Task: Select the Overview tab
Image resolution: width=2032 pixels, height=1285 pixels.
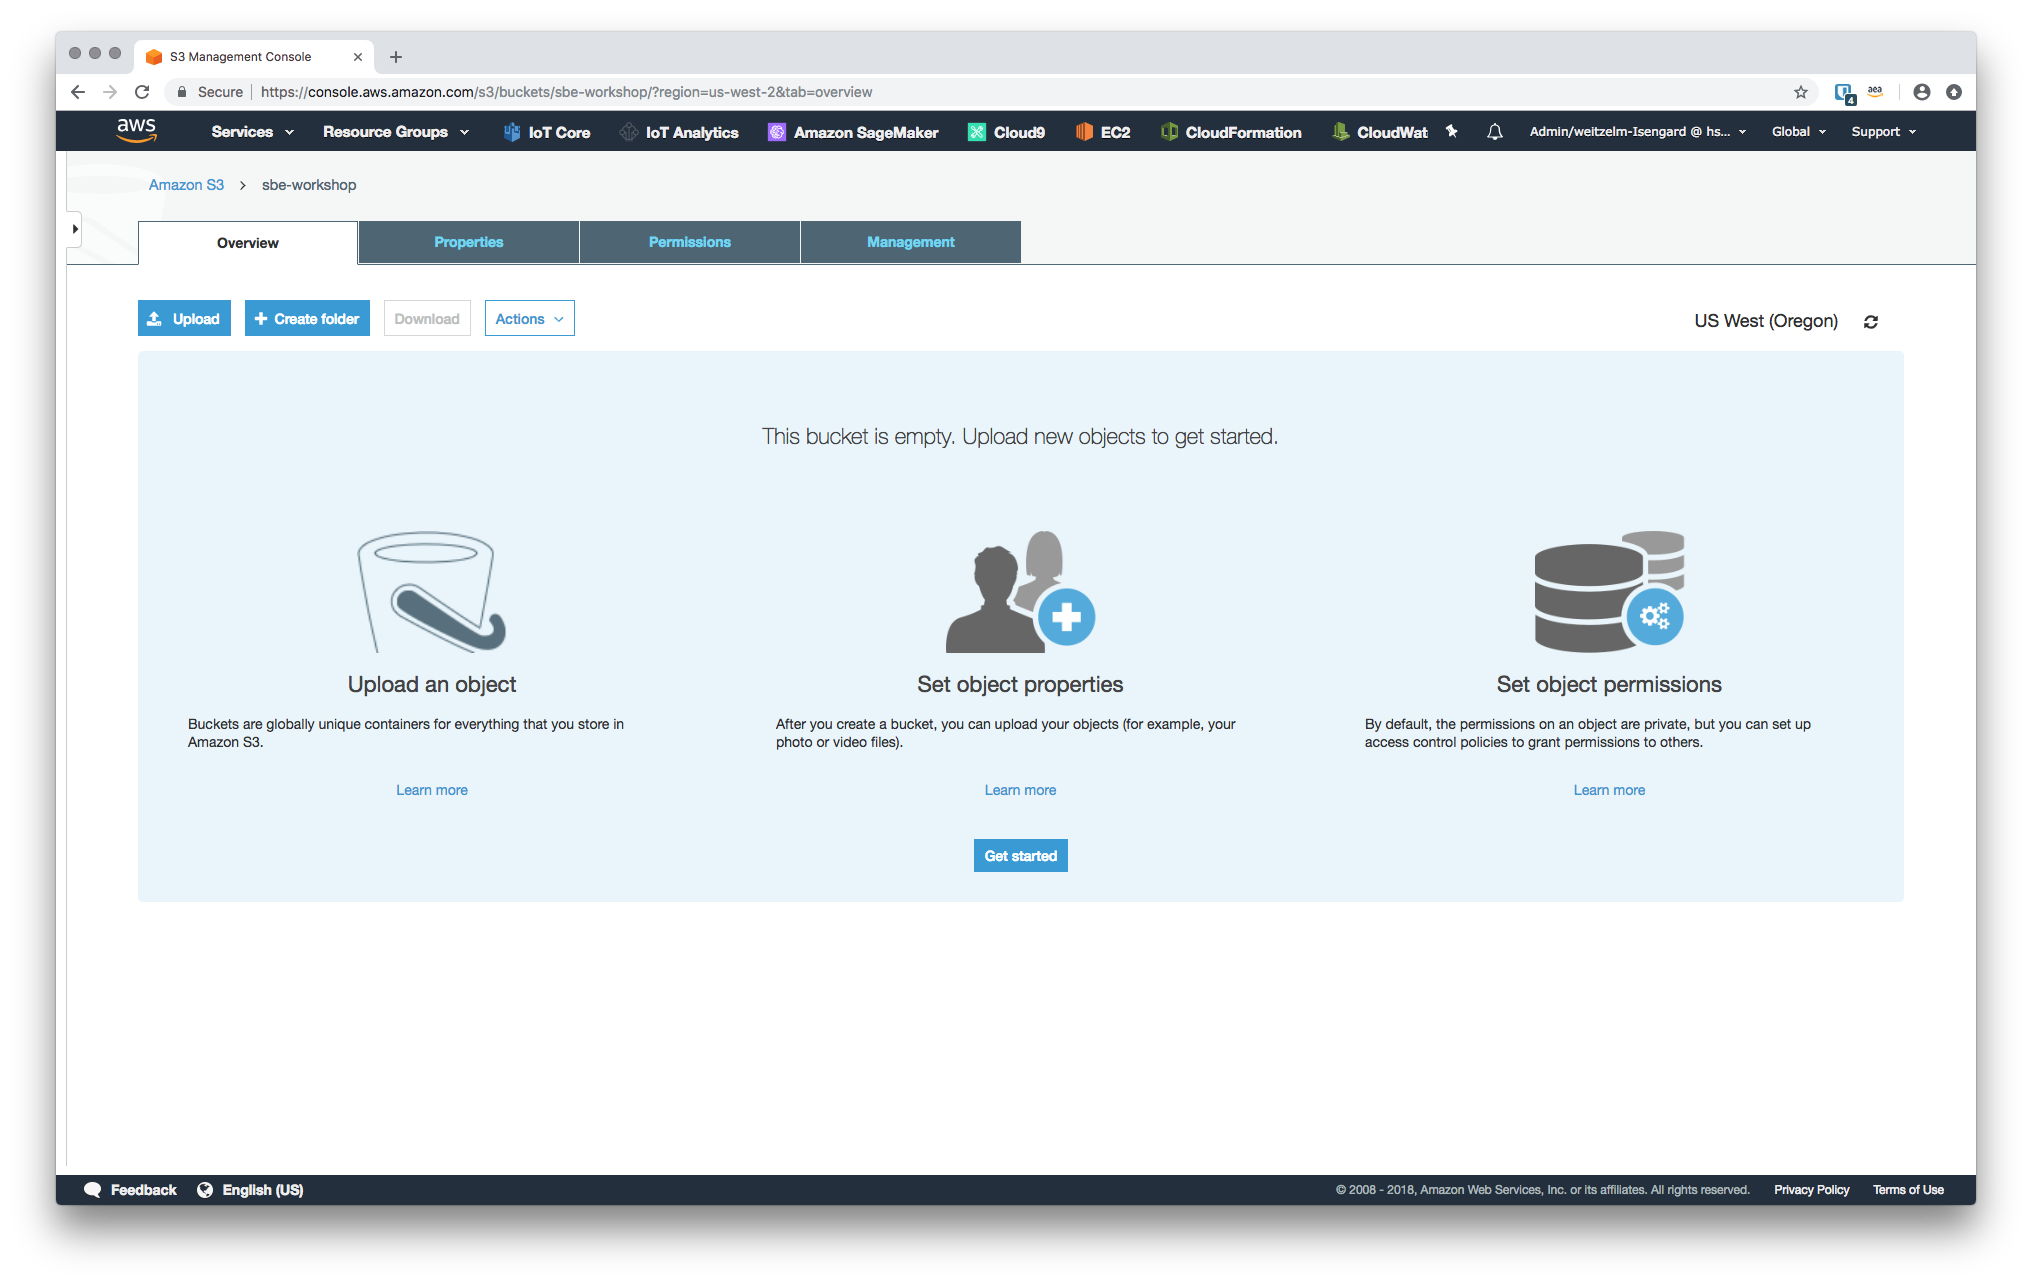Action: 248,243
